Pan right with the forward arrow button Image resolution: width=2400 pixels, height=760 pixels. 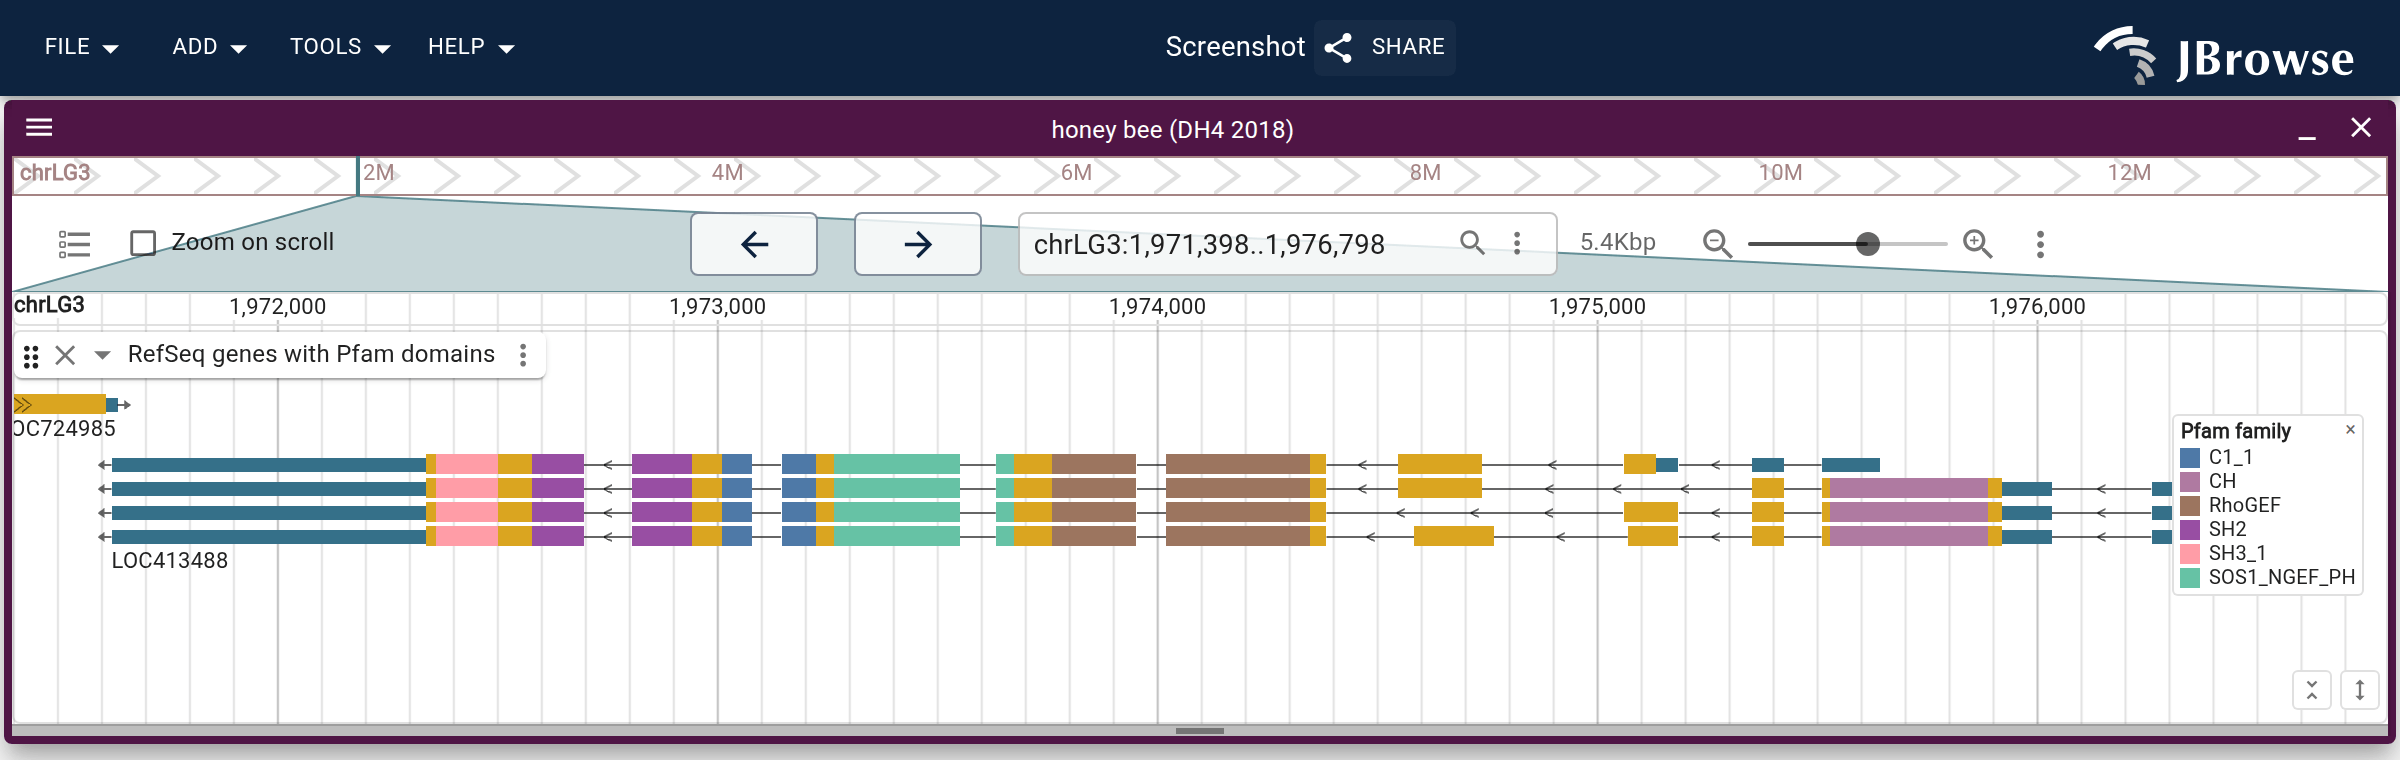918,244
